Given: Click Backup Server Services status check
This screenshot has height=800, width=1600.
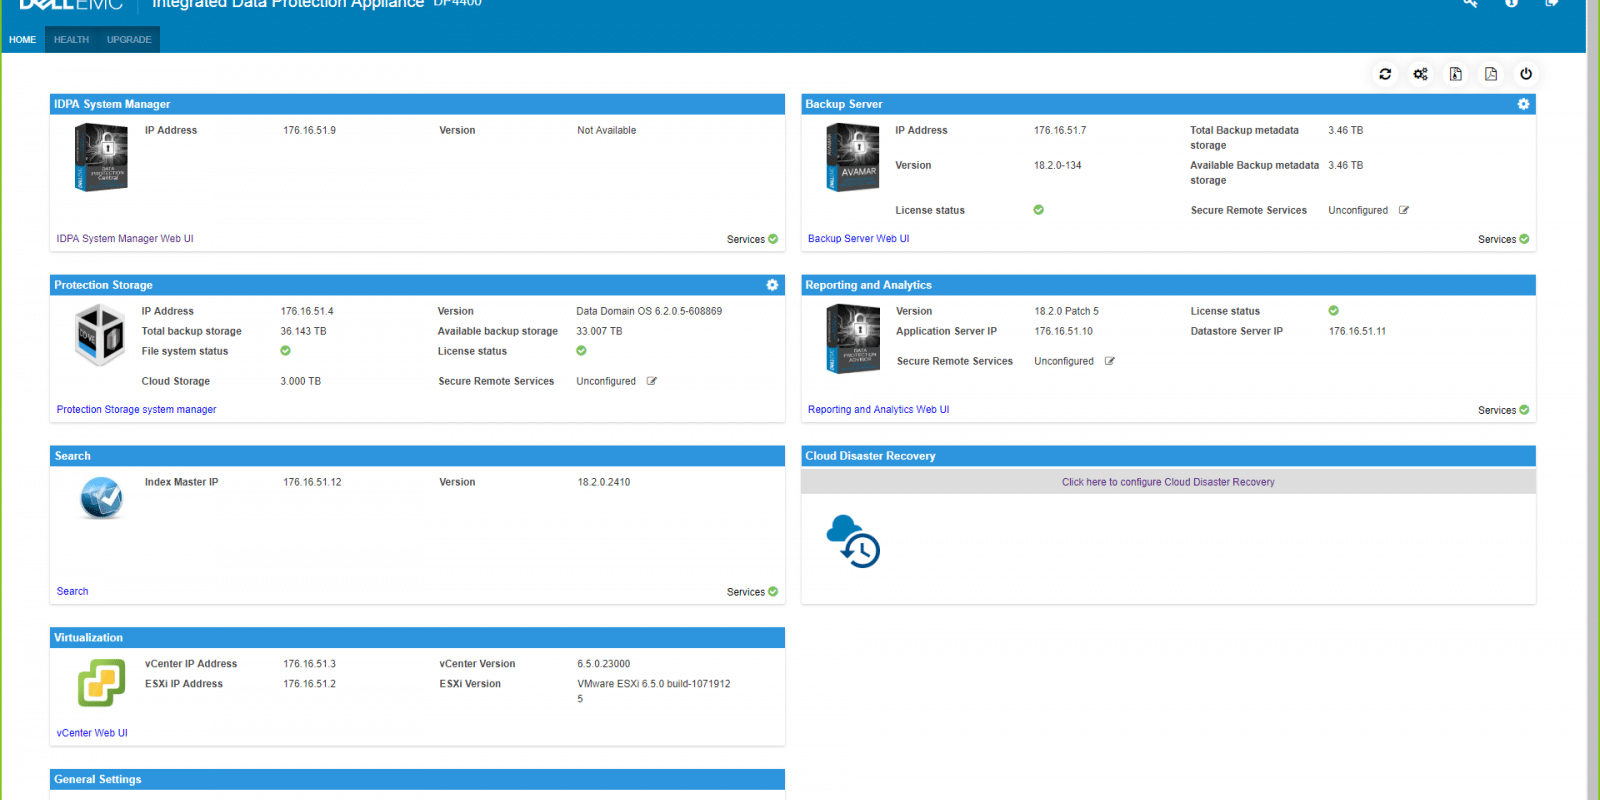Looking at the screenshot, I should click(1524, 239).
